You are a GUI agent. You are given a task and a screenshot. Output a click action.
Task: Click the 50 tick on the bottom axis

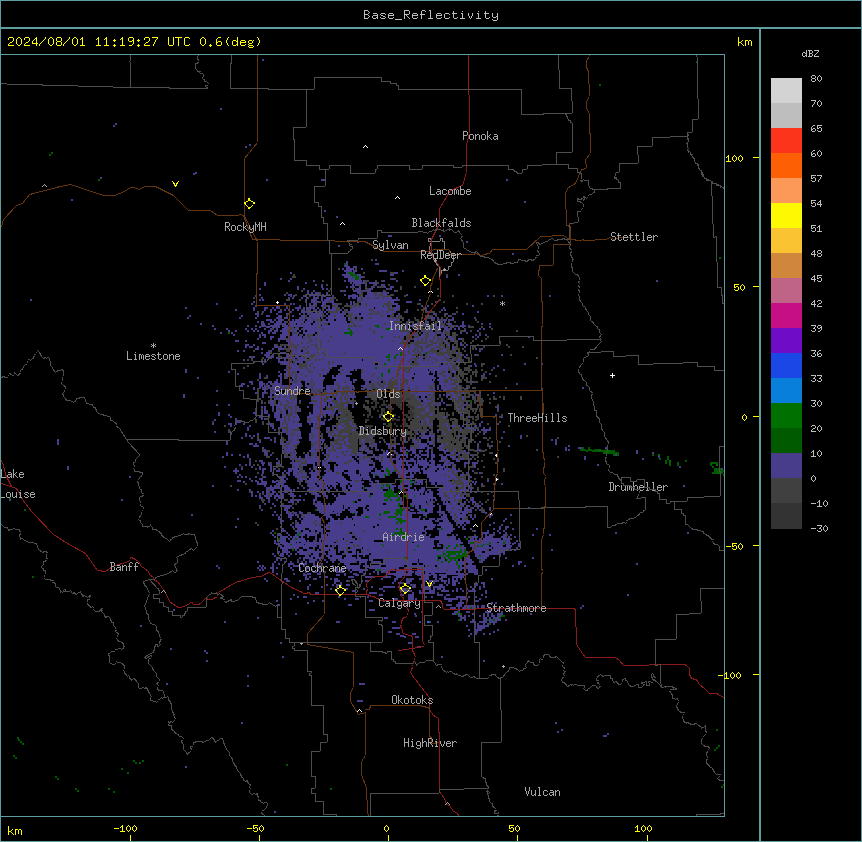[515, 828]
